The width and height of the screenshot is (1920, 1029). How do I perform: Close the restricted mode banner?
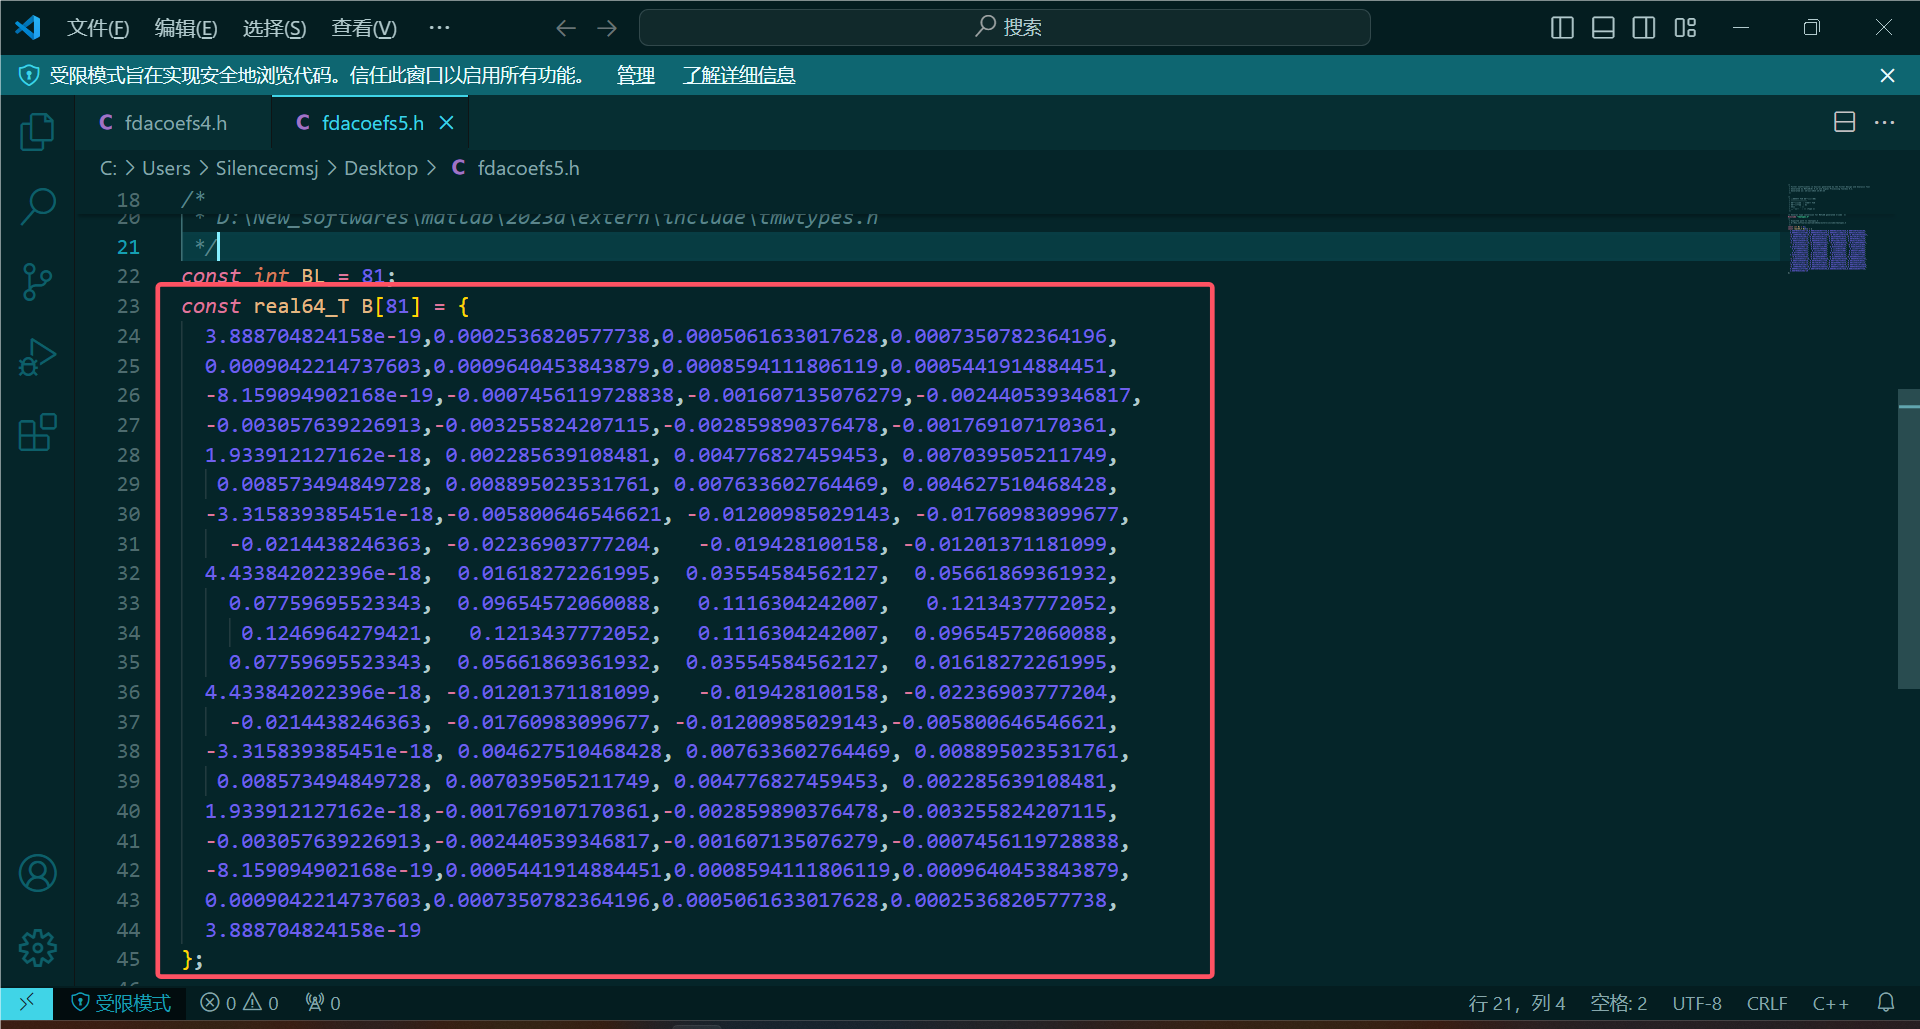1887,75
